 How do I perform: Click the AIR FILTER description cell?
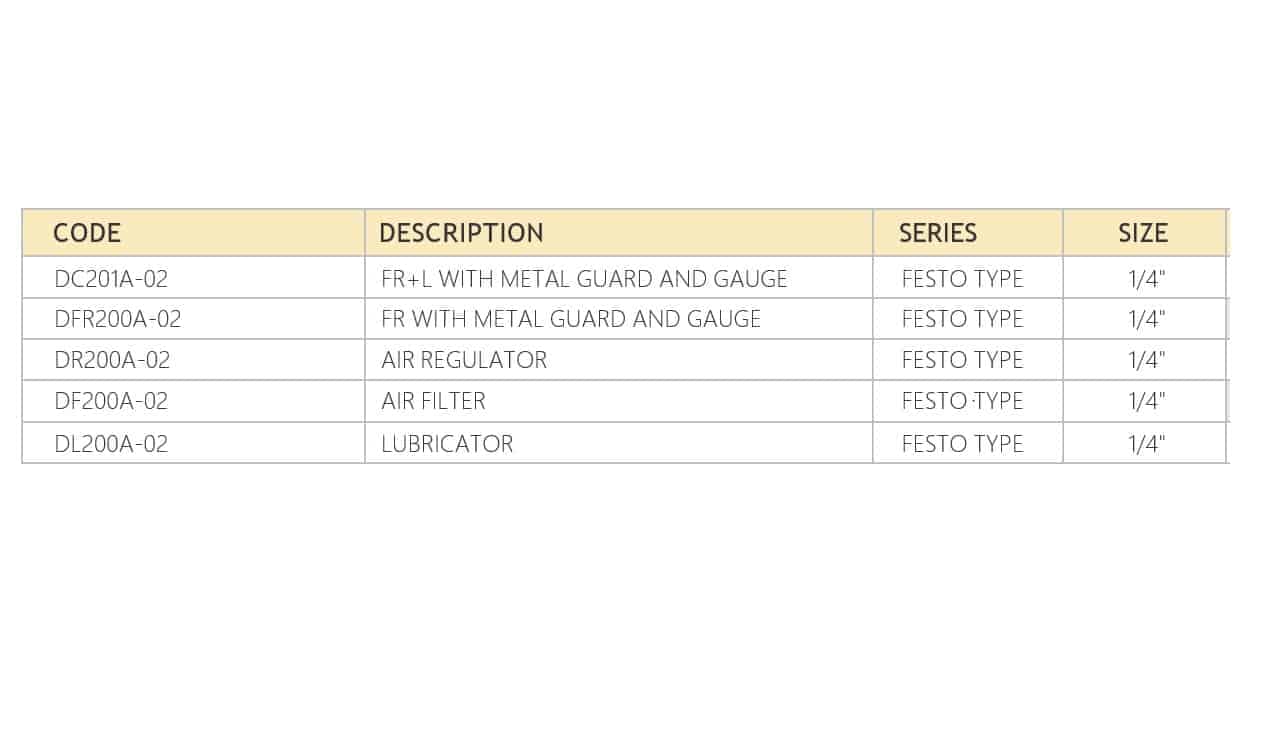click(619, 401)
